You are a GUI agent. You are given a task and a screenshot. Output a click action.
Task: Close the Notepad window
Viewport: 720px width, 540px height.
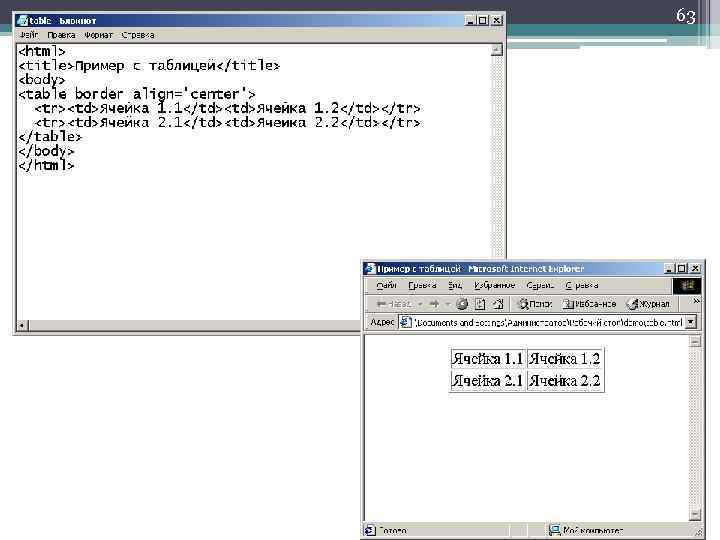pos(497,21)
